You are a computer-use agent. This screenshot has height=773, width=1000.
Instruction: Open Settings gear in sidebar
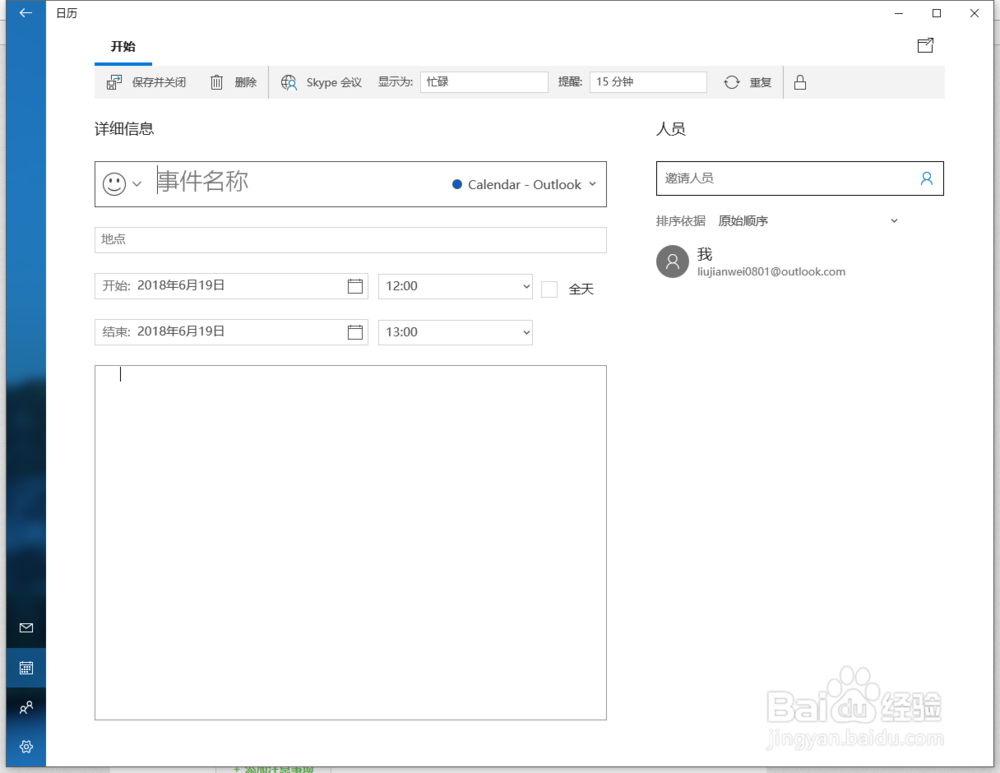point(26,747)
